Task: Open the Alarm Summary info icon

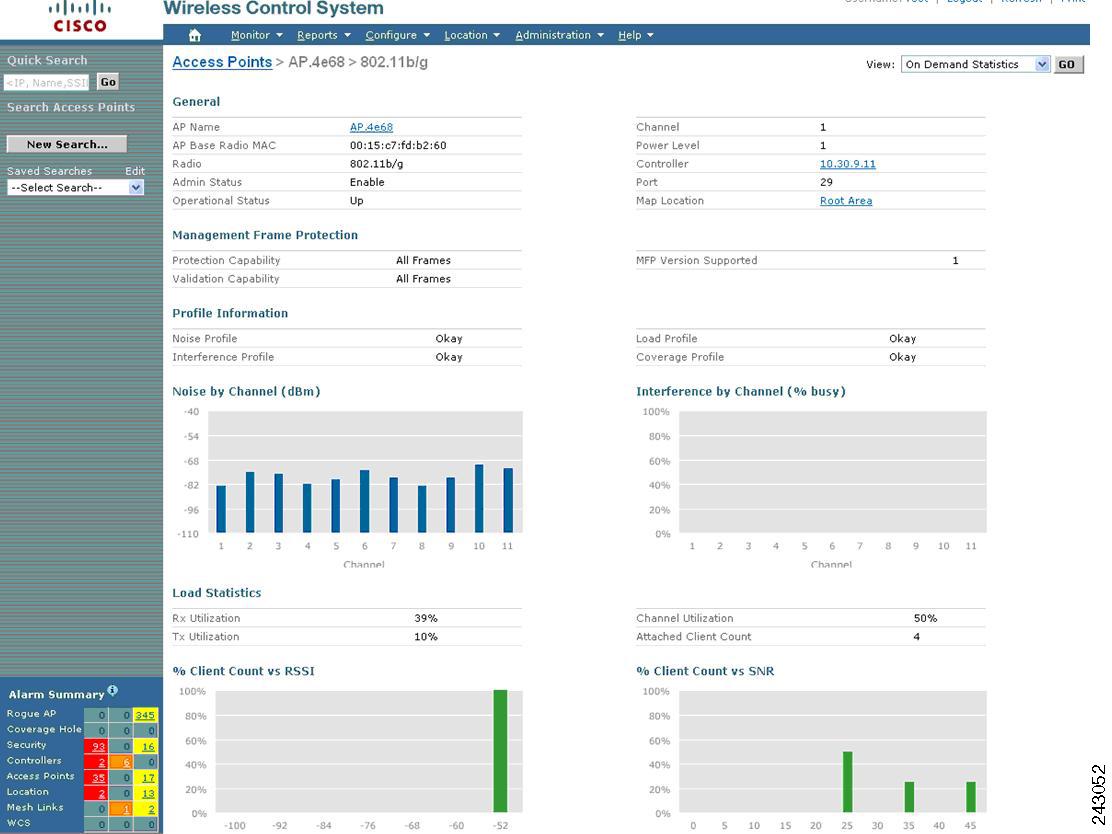Action: 113,690
